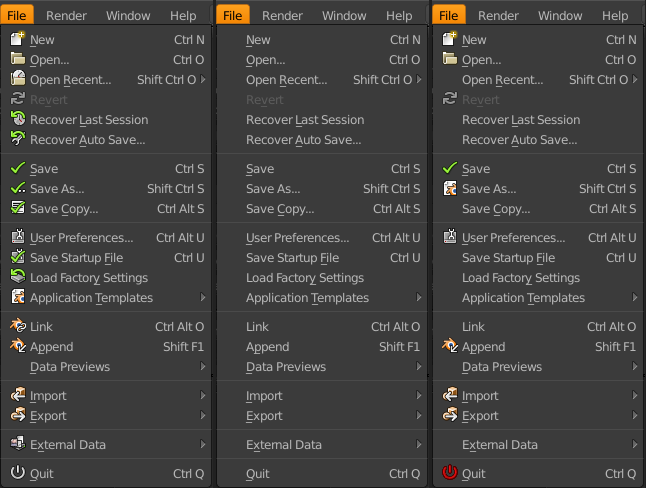
Task: Click the Open Recent icon in left menu
Action: pyautogui.click(x=18, y=79)
